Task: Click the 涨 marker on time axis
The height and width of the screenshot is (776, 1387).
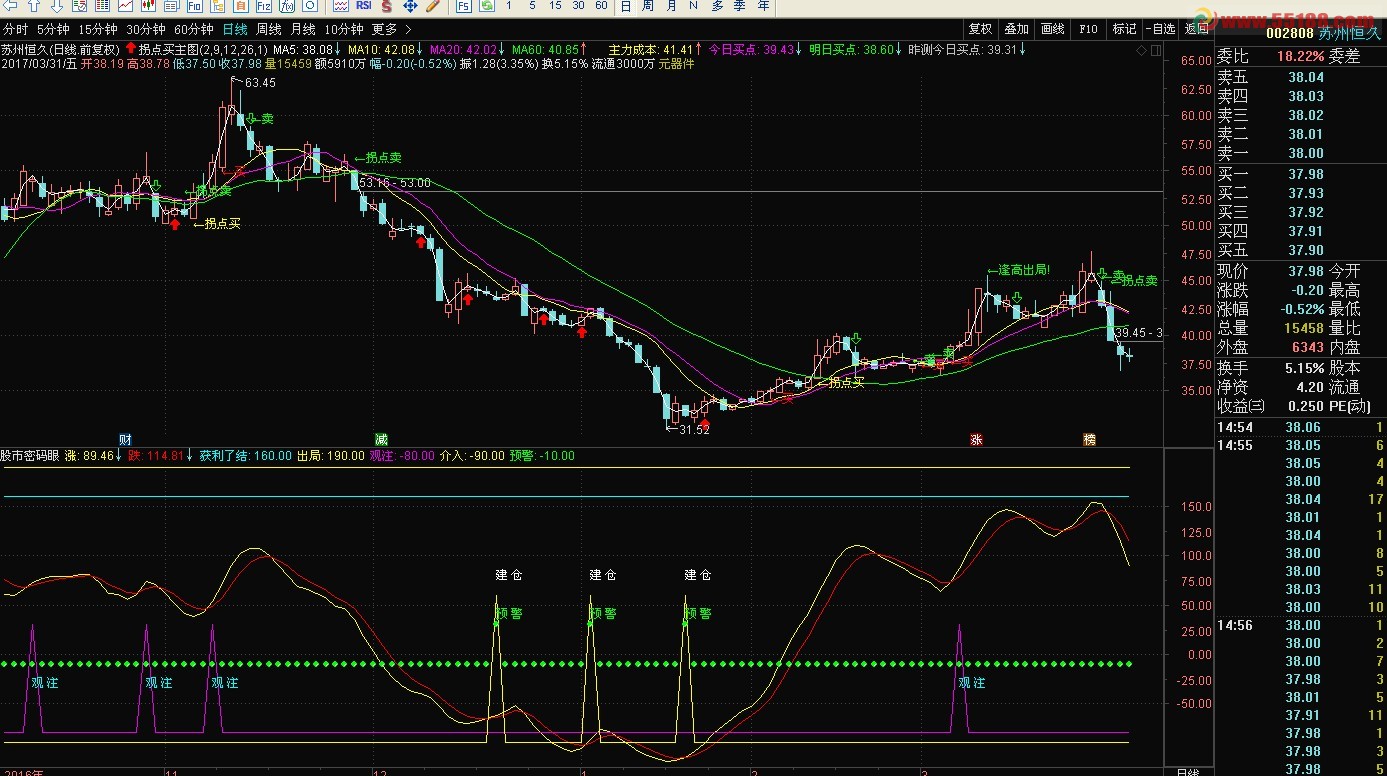Action: pyautogui.click(x=975, y=439)
